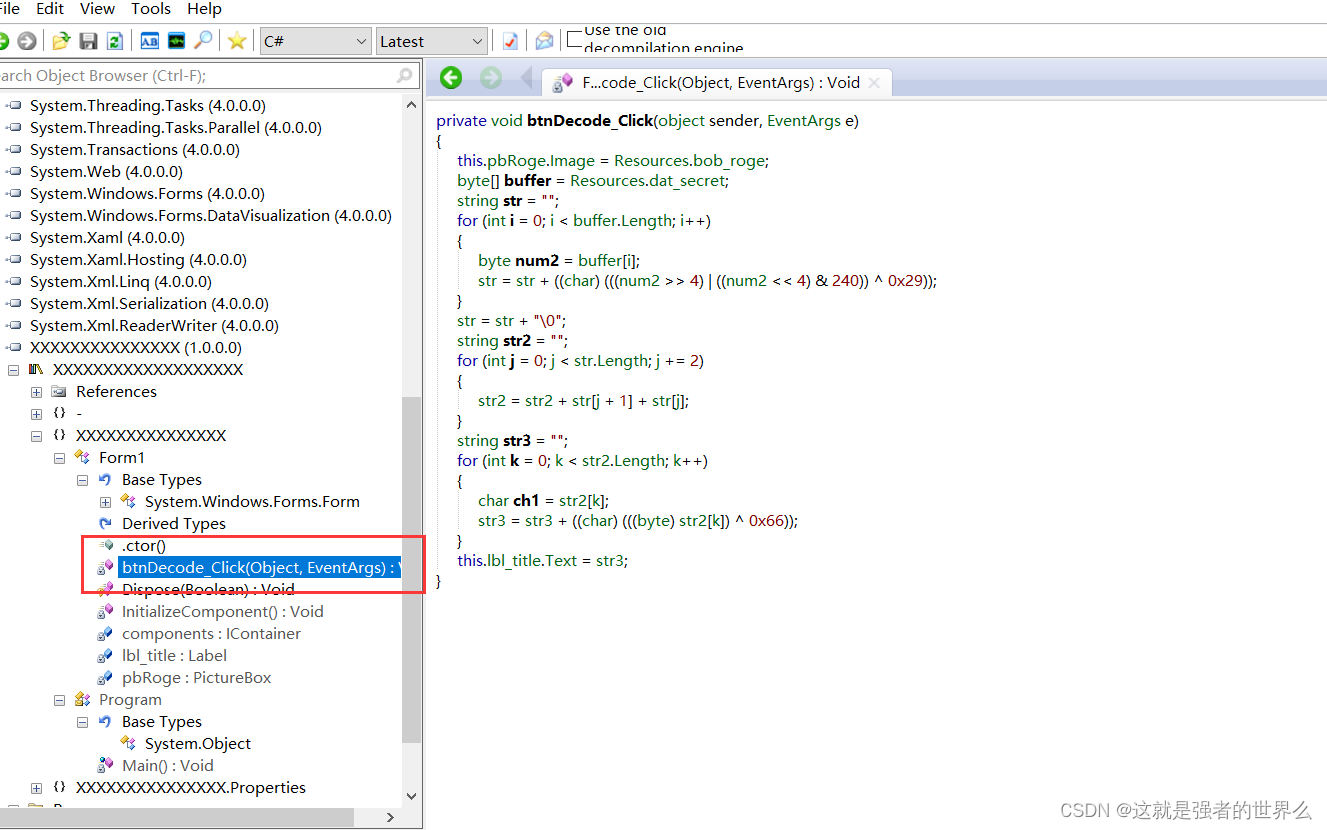Click the pbRoge link in the code
The image size is (1327, 830).
pos(516,161)
